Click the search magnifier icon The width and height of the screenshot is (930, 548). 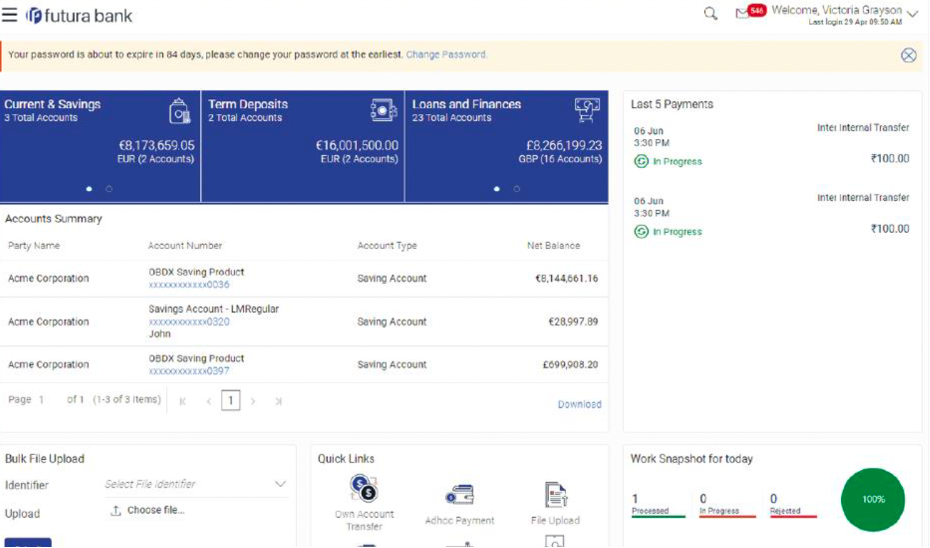coord(710,14)
